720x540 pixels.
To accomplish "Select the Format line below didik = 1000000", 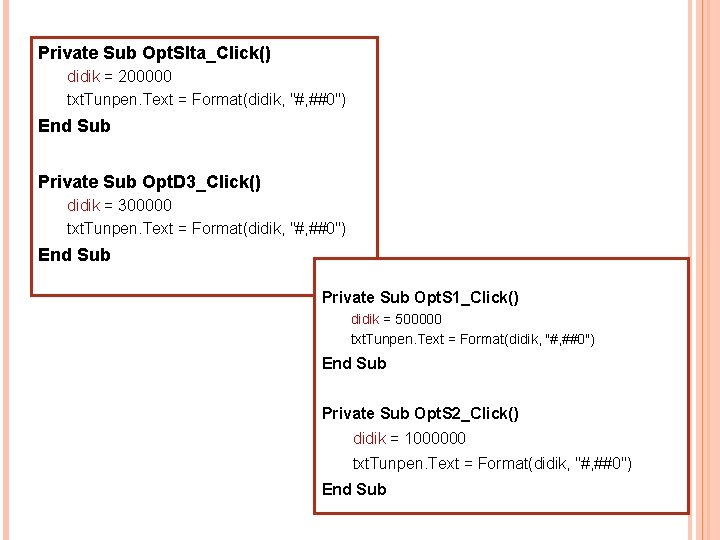I will [492, 463].
